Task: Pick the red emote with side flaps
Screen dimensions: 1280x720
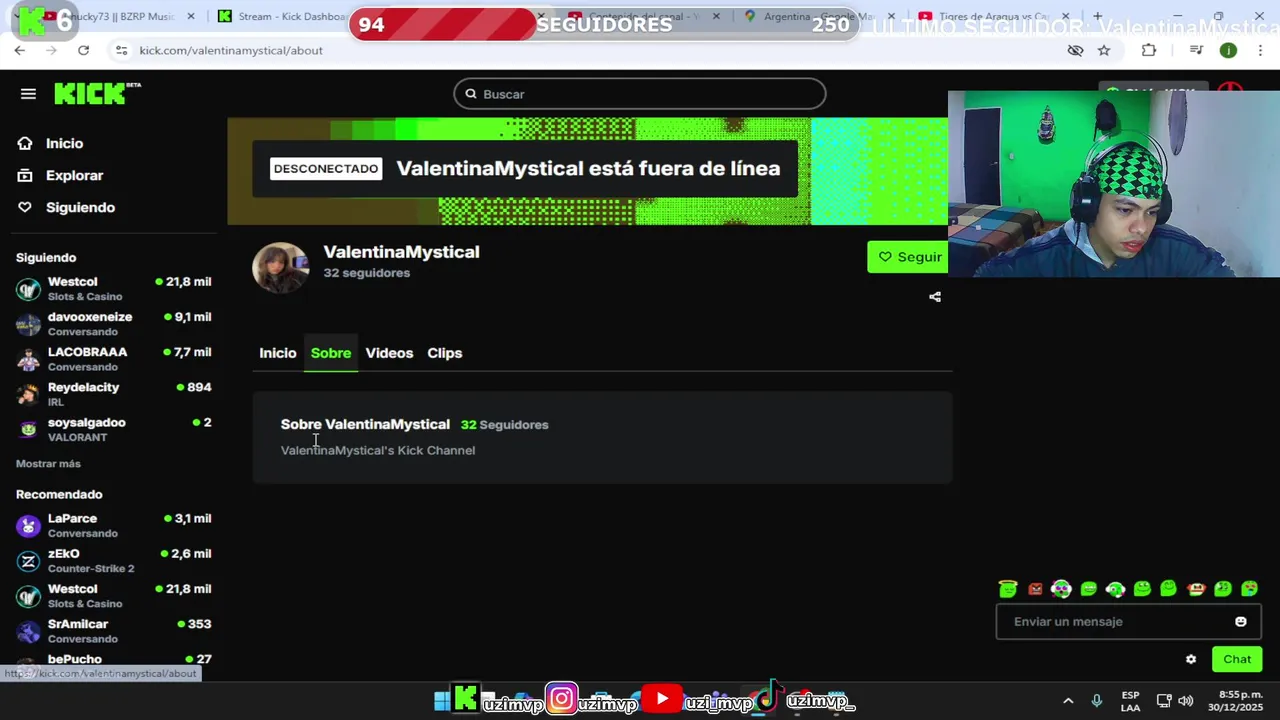Action: tap(1196, 589)
